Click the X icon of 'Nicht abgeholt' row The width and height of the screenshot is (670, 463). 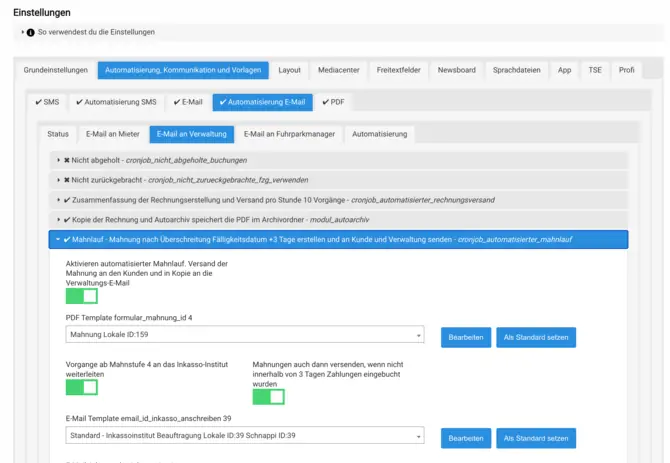[67, 161]
